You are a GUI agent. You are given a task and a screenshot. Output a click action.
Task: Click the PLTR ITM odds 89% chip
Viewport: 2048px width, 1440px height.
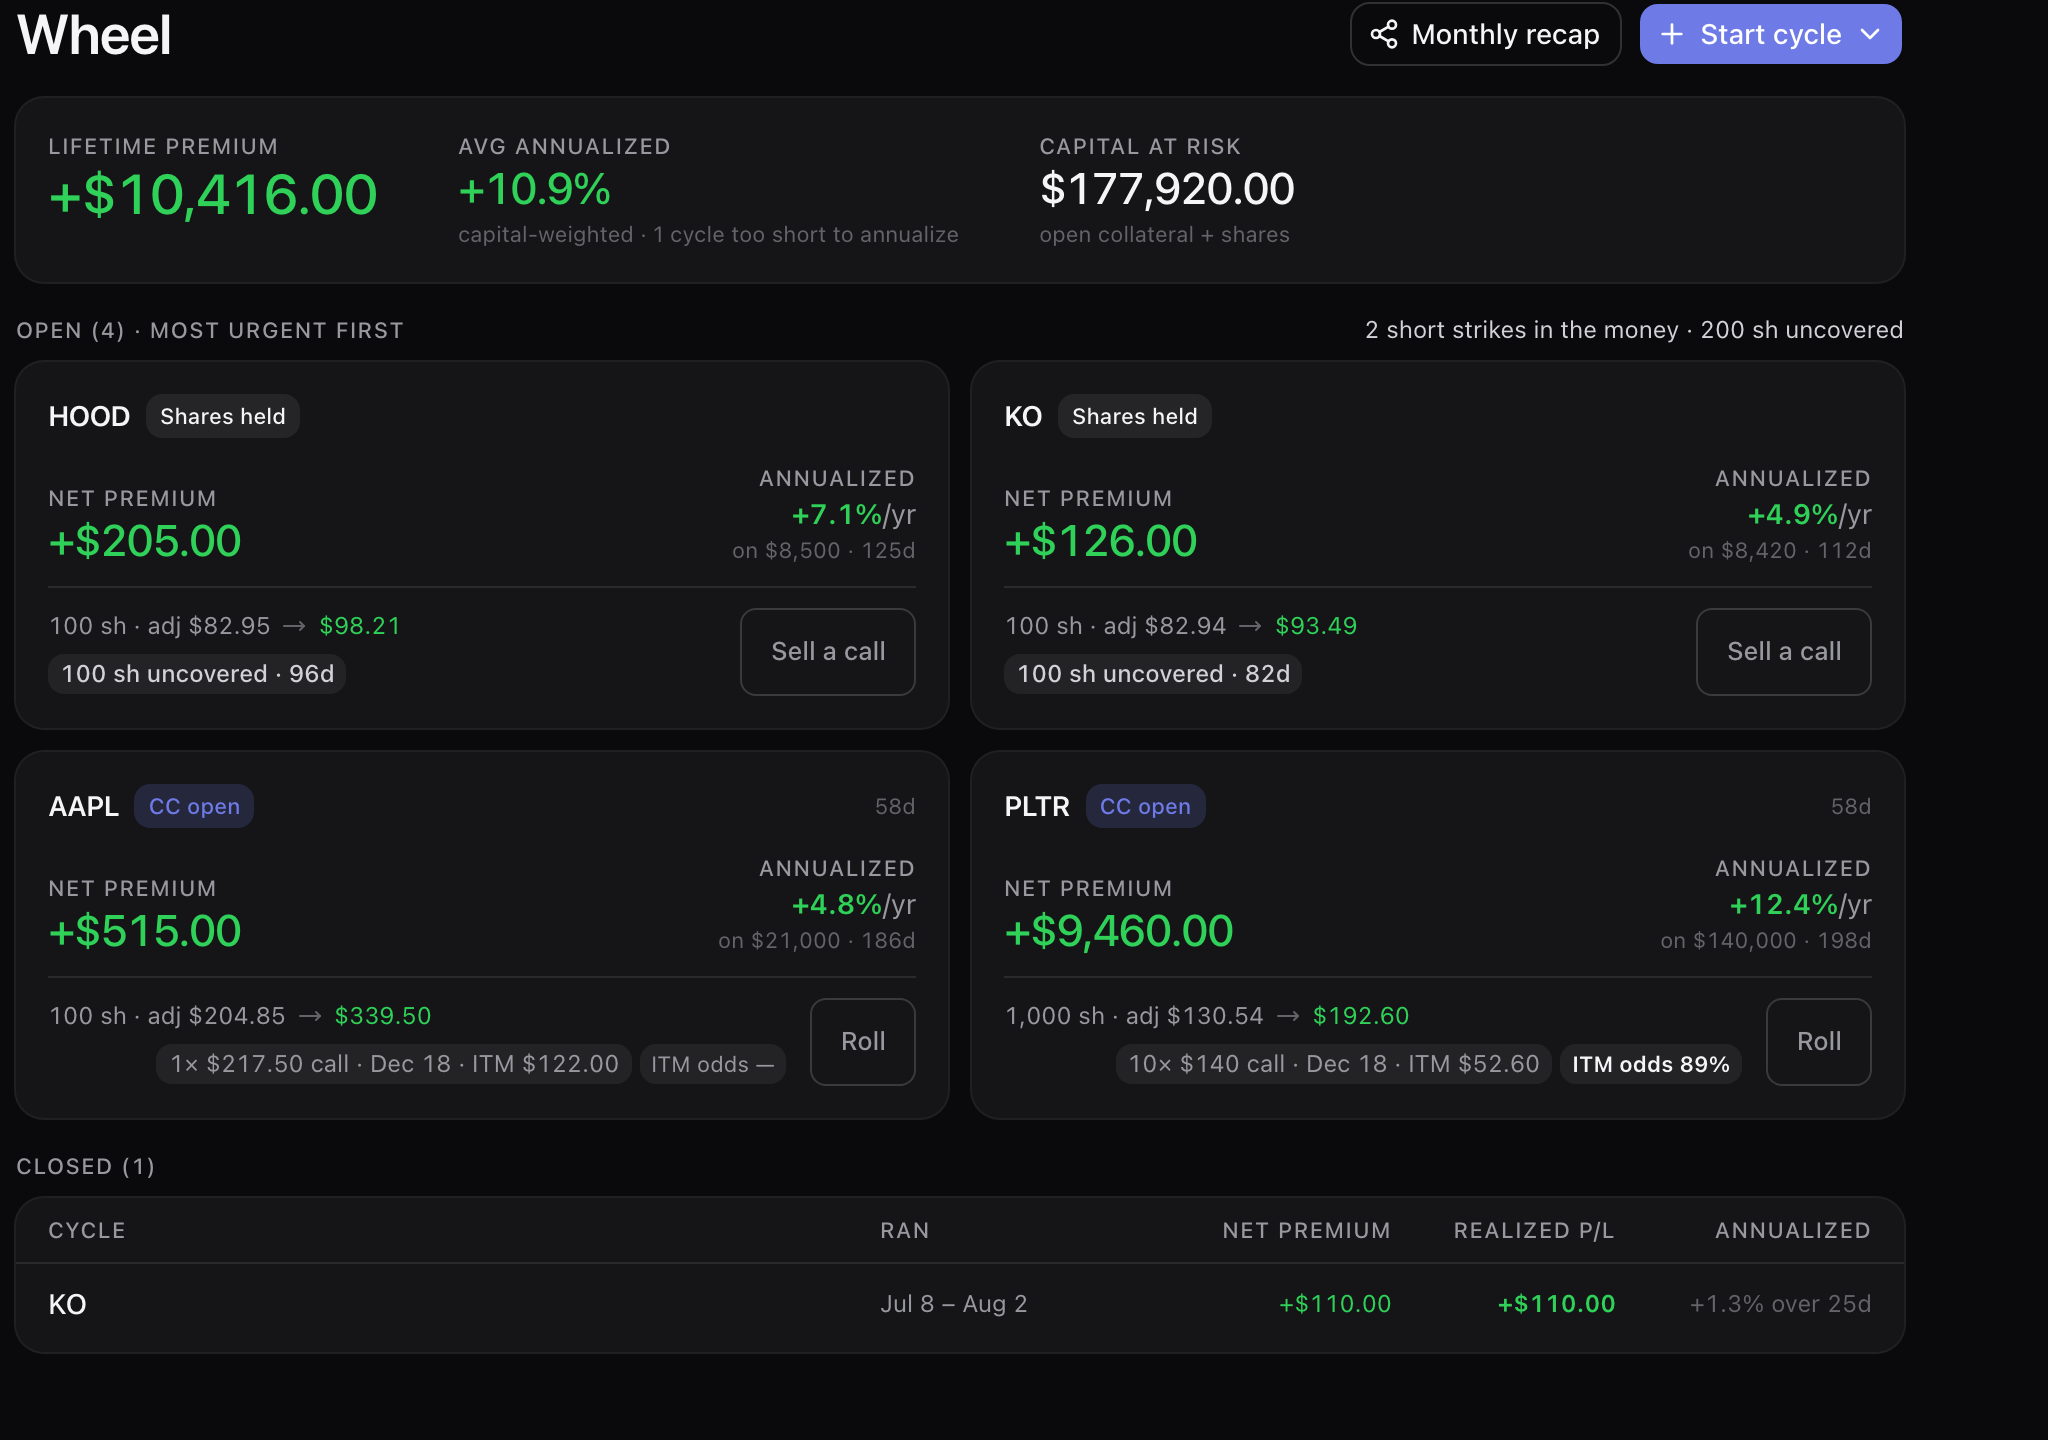pos(1651,1064)
